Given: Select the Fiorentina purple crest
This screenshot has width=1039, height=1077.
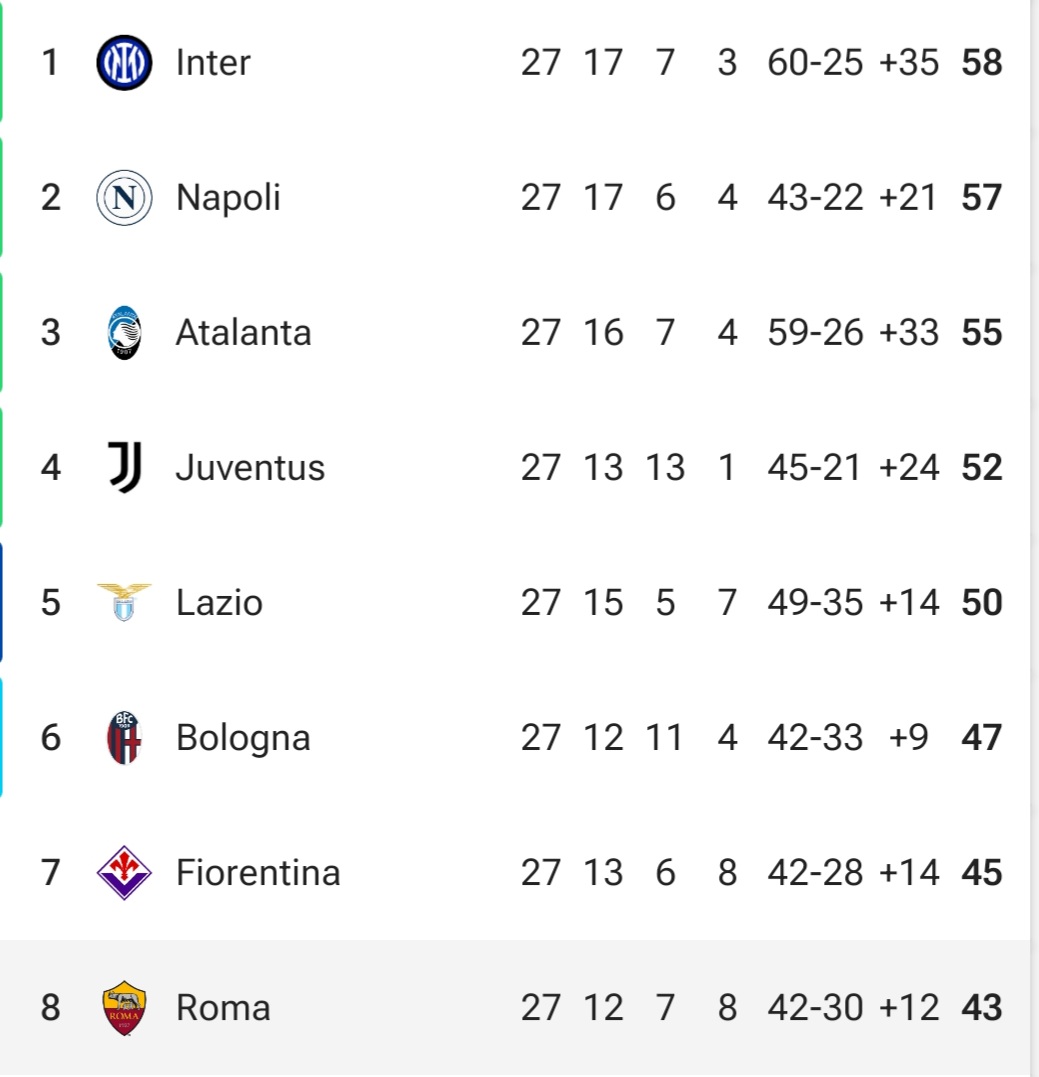Looking at the screenshot, I should [x=124, y=872].
